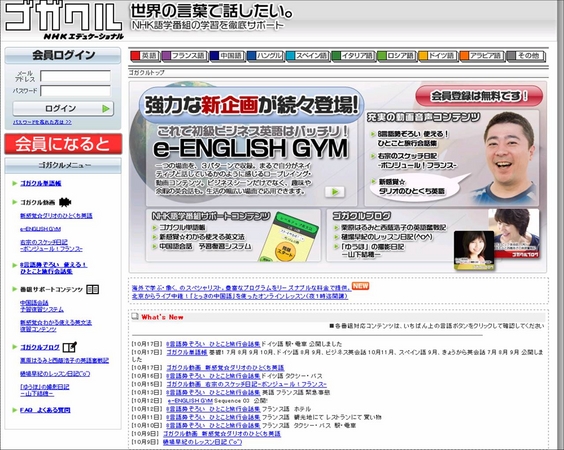This screenshot has width=564, height=450.
Task: Select the ロシア語 tab
Action: 396,56
